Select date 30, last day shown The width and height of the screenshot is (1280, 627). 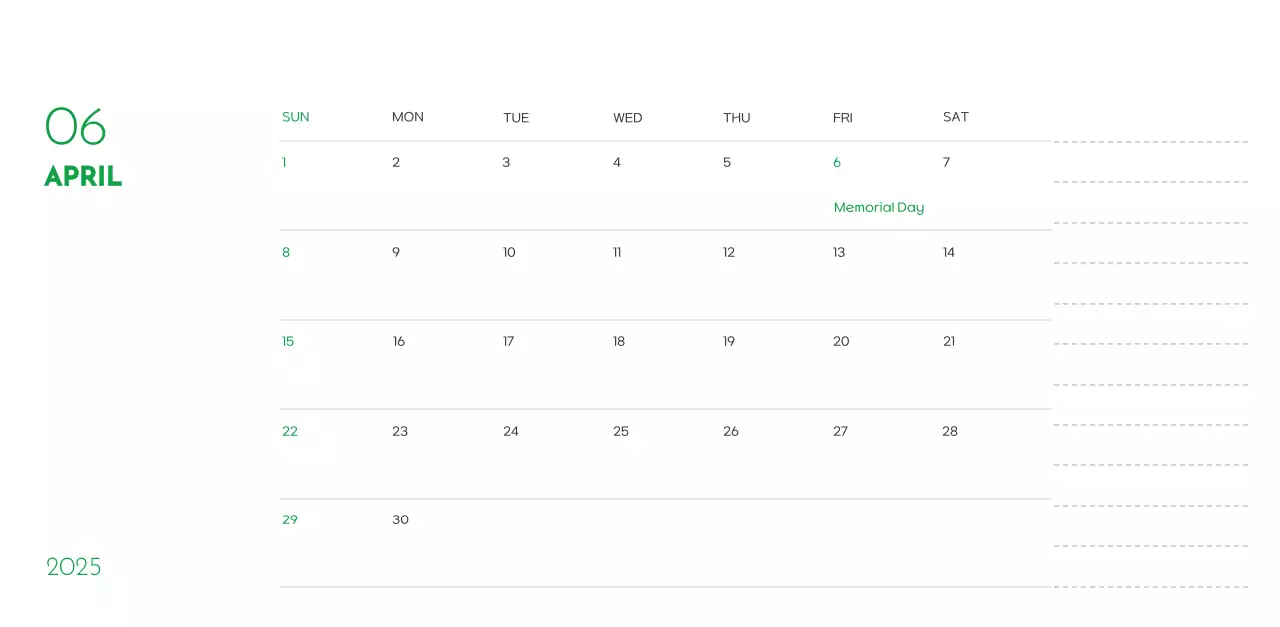coord(400,519)
